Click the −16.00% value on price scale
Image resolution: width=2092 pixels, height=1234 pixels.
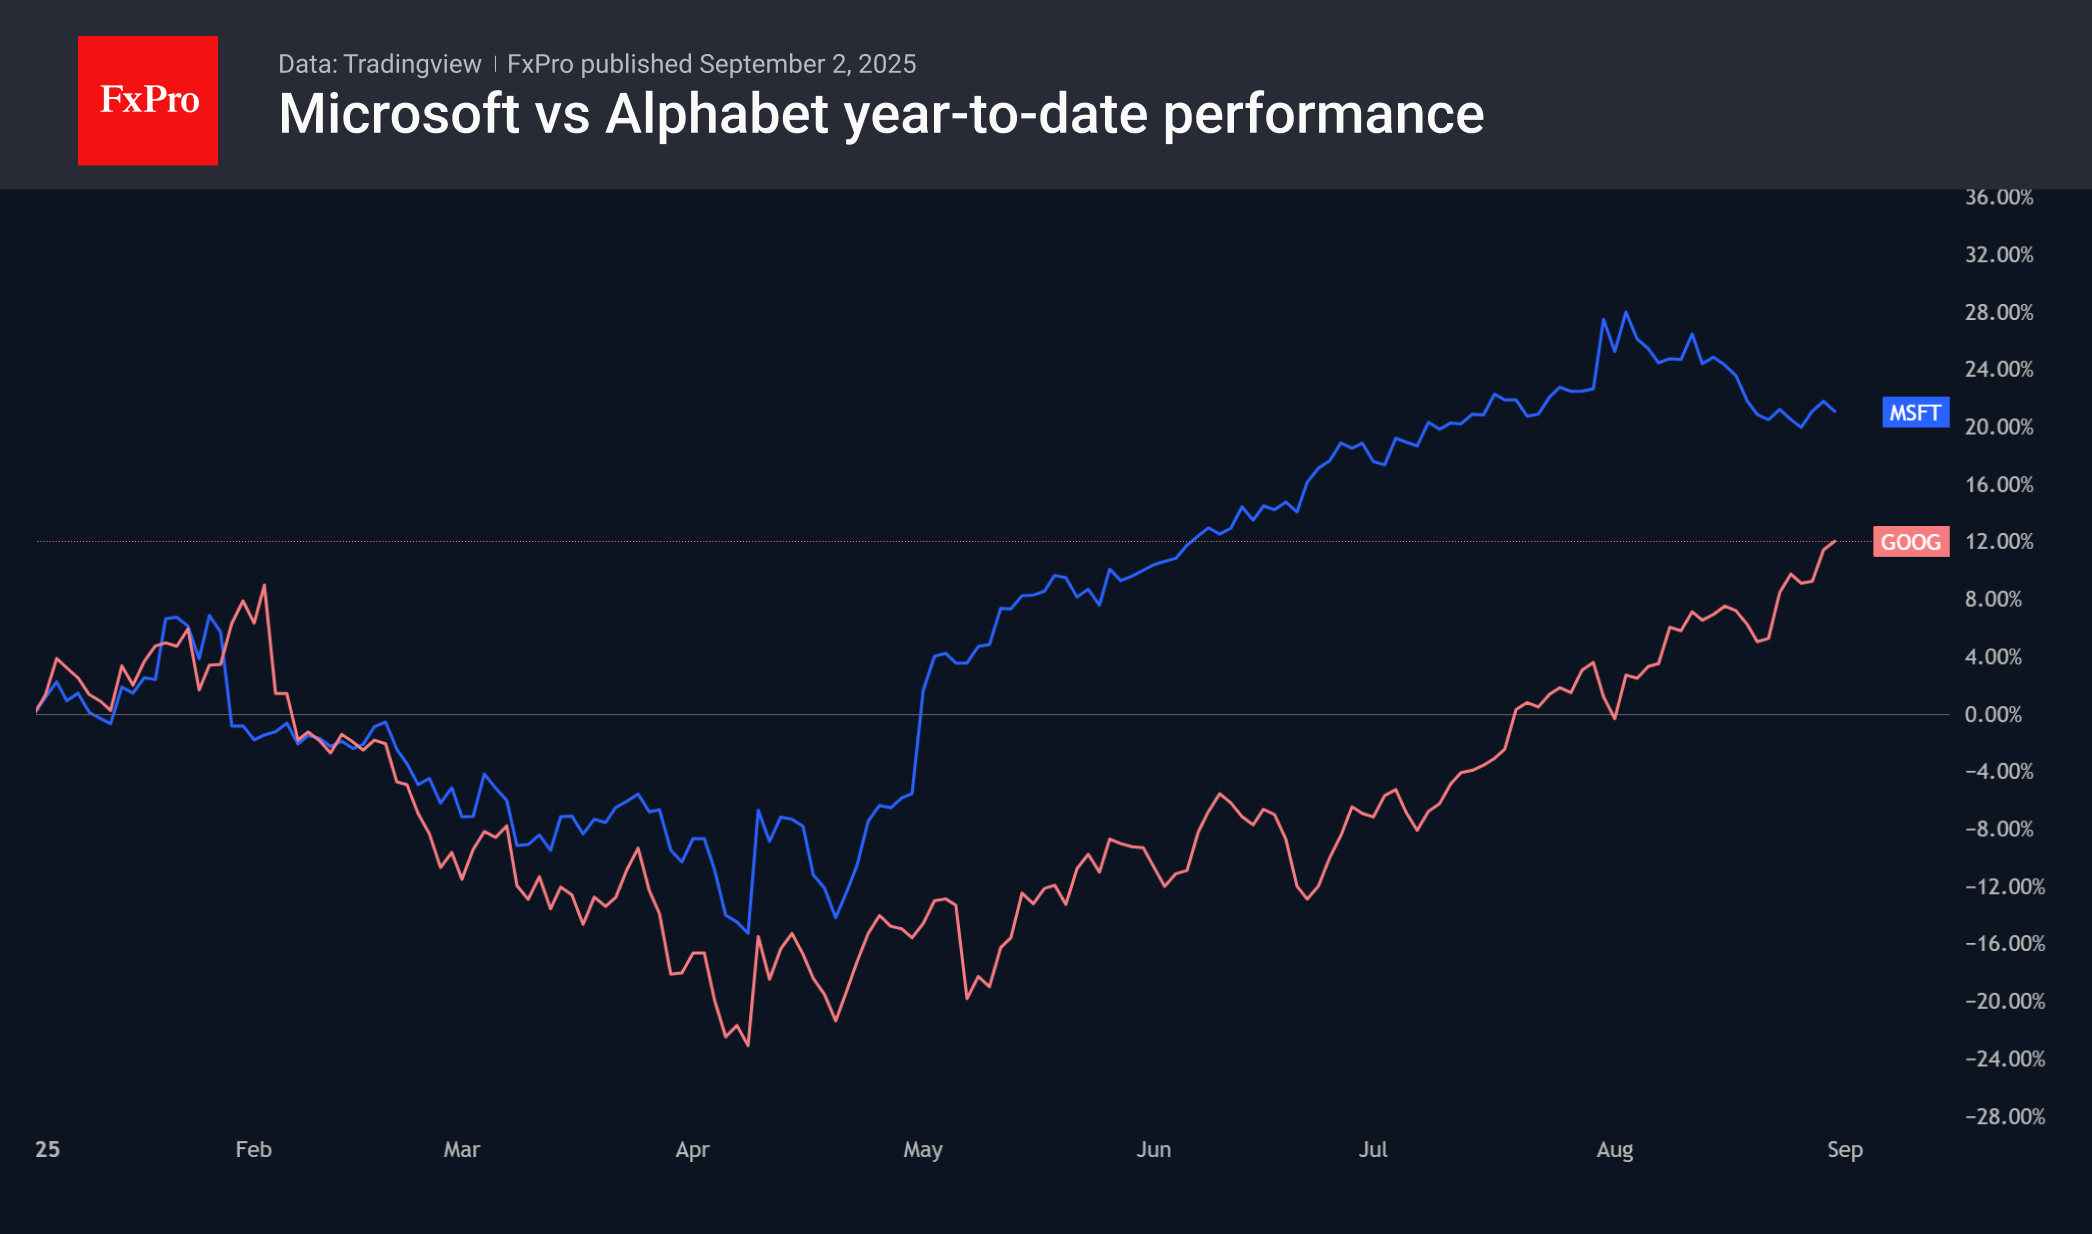(2004, 943)
